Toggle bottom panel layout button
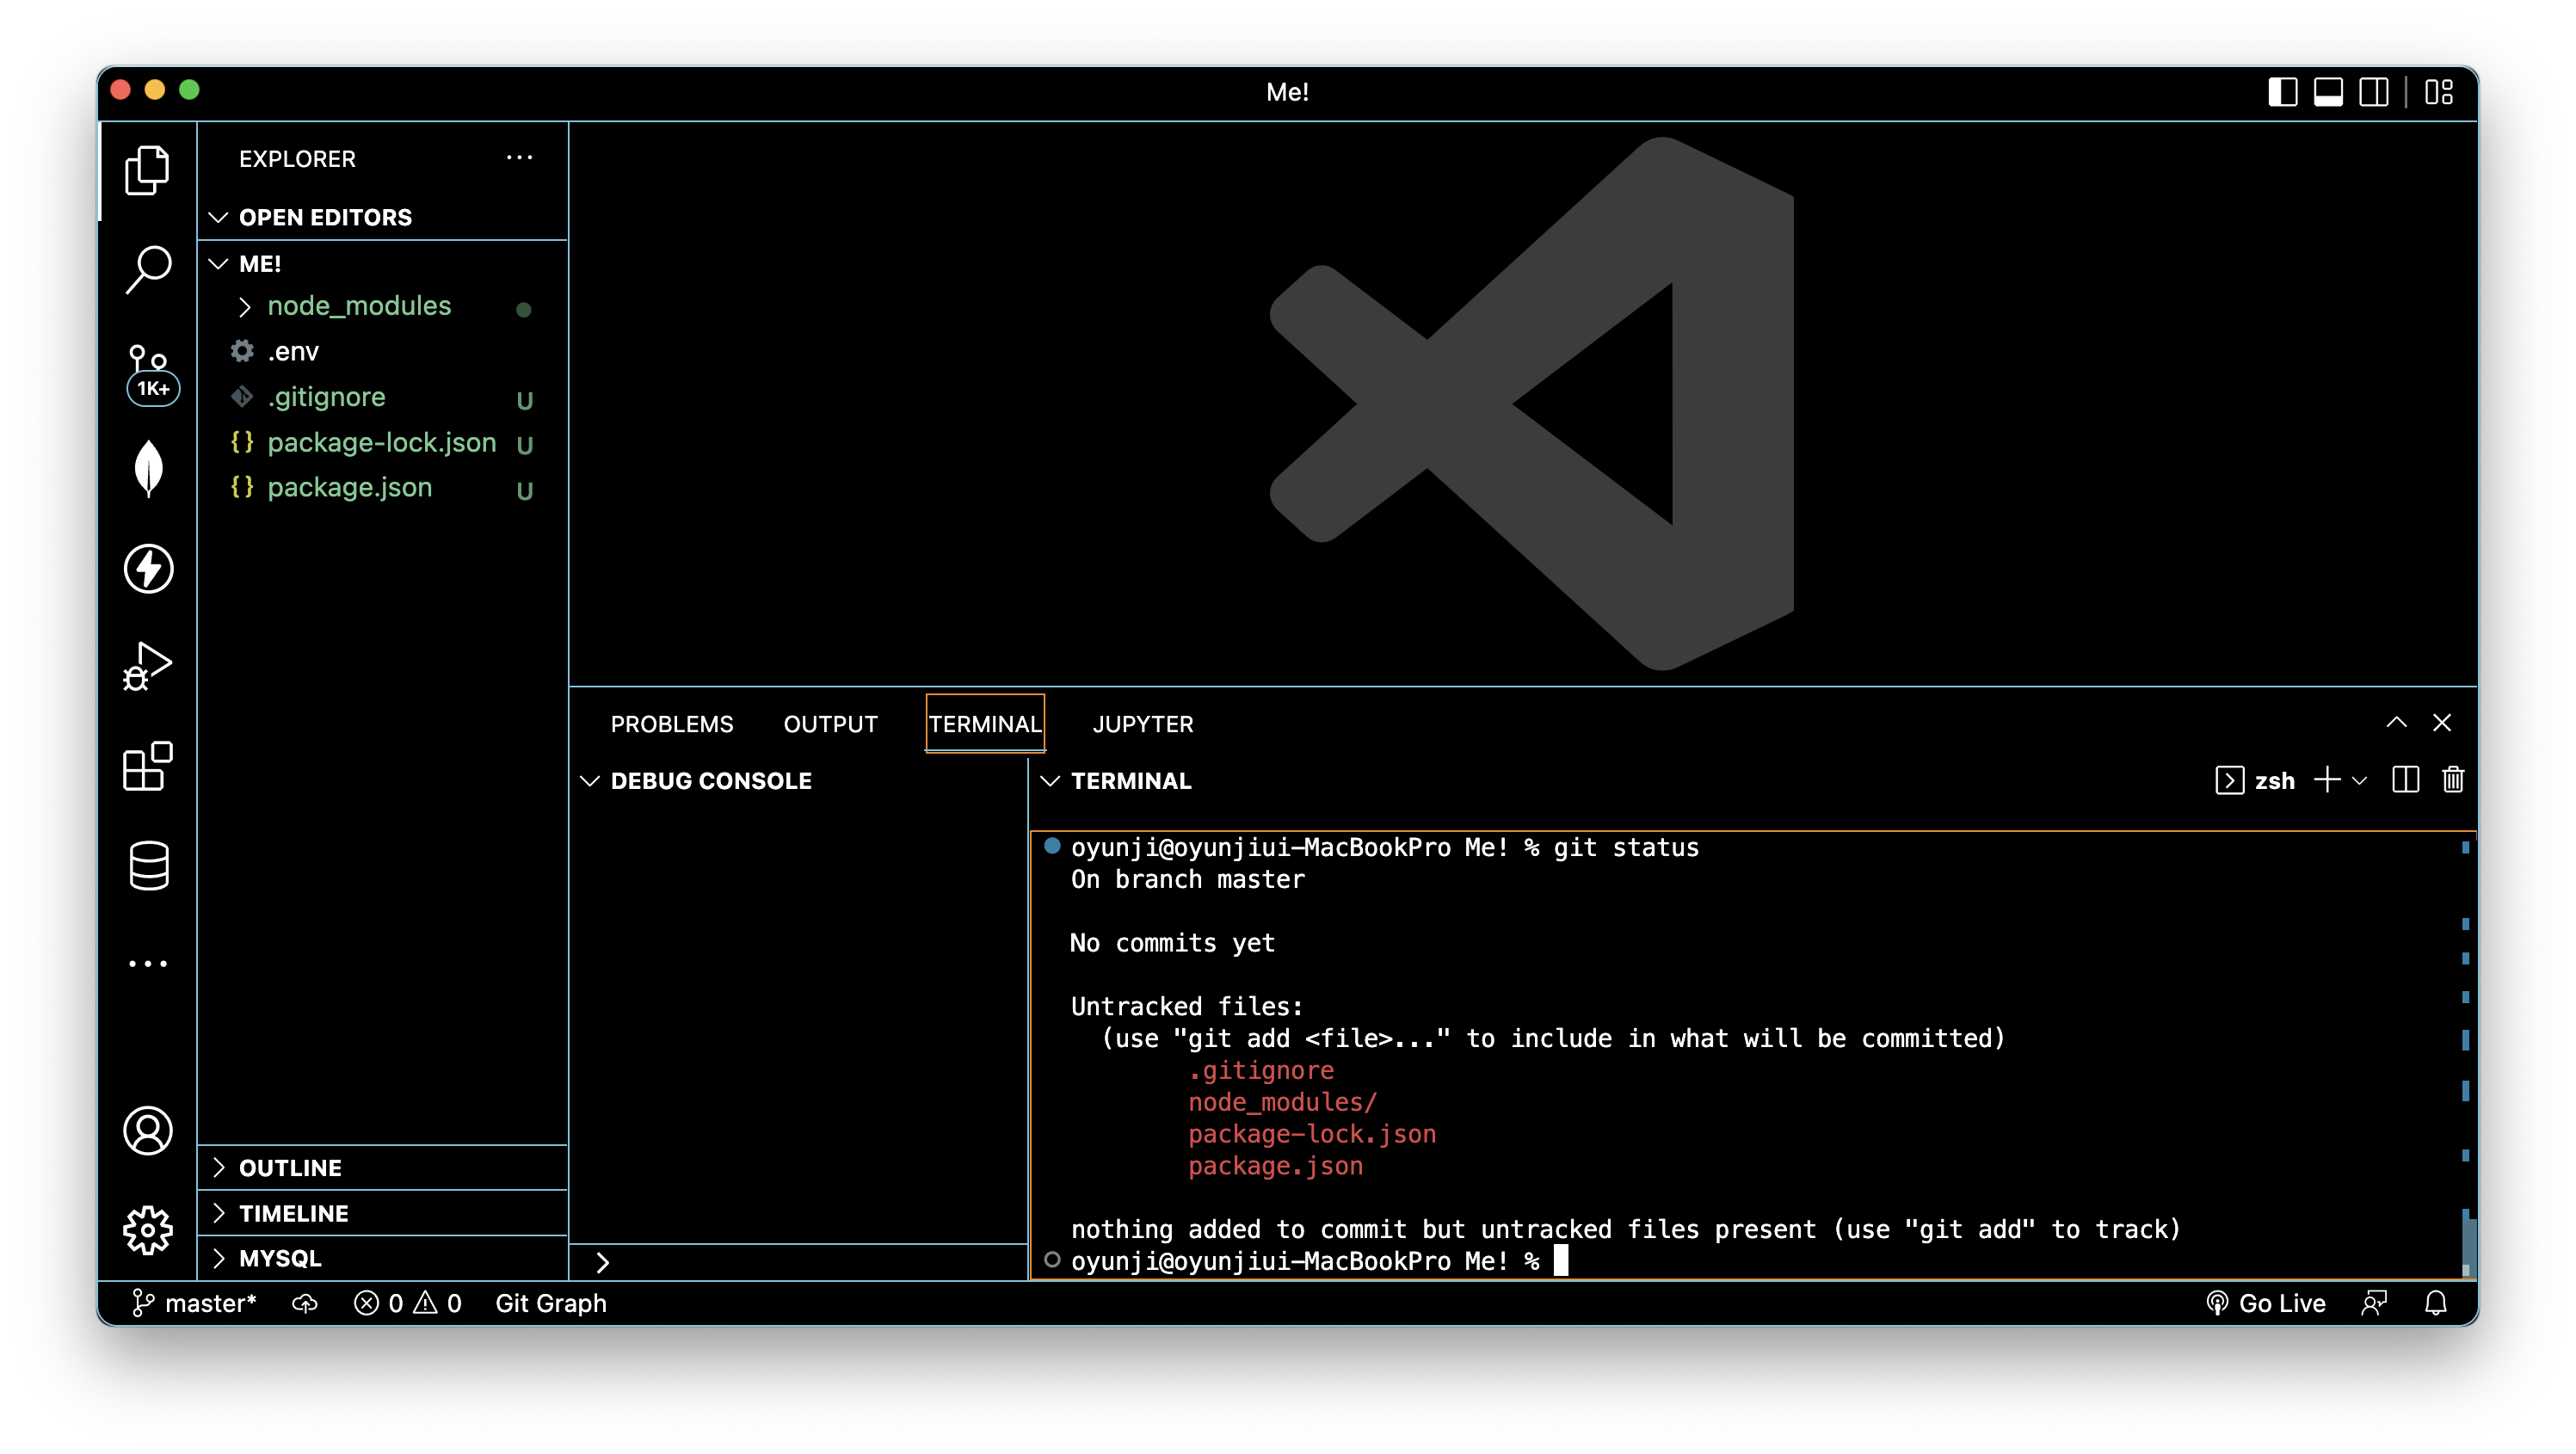Screen dimensions: 2576x1454 pos(2328,92)
